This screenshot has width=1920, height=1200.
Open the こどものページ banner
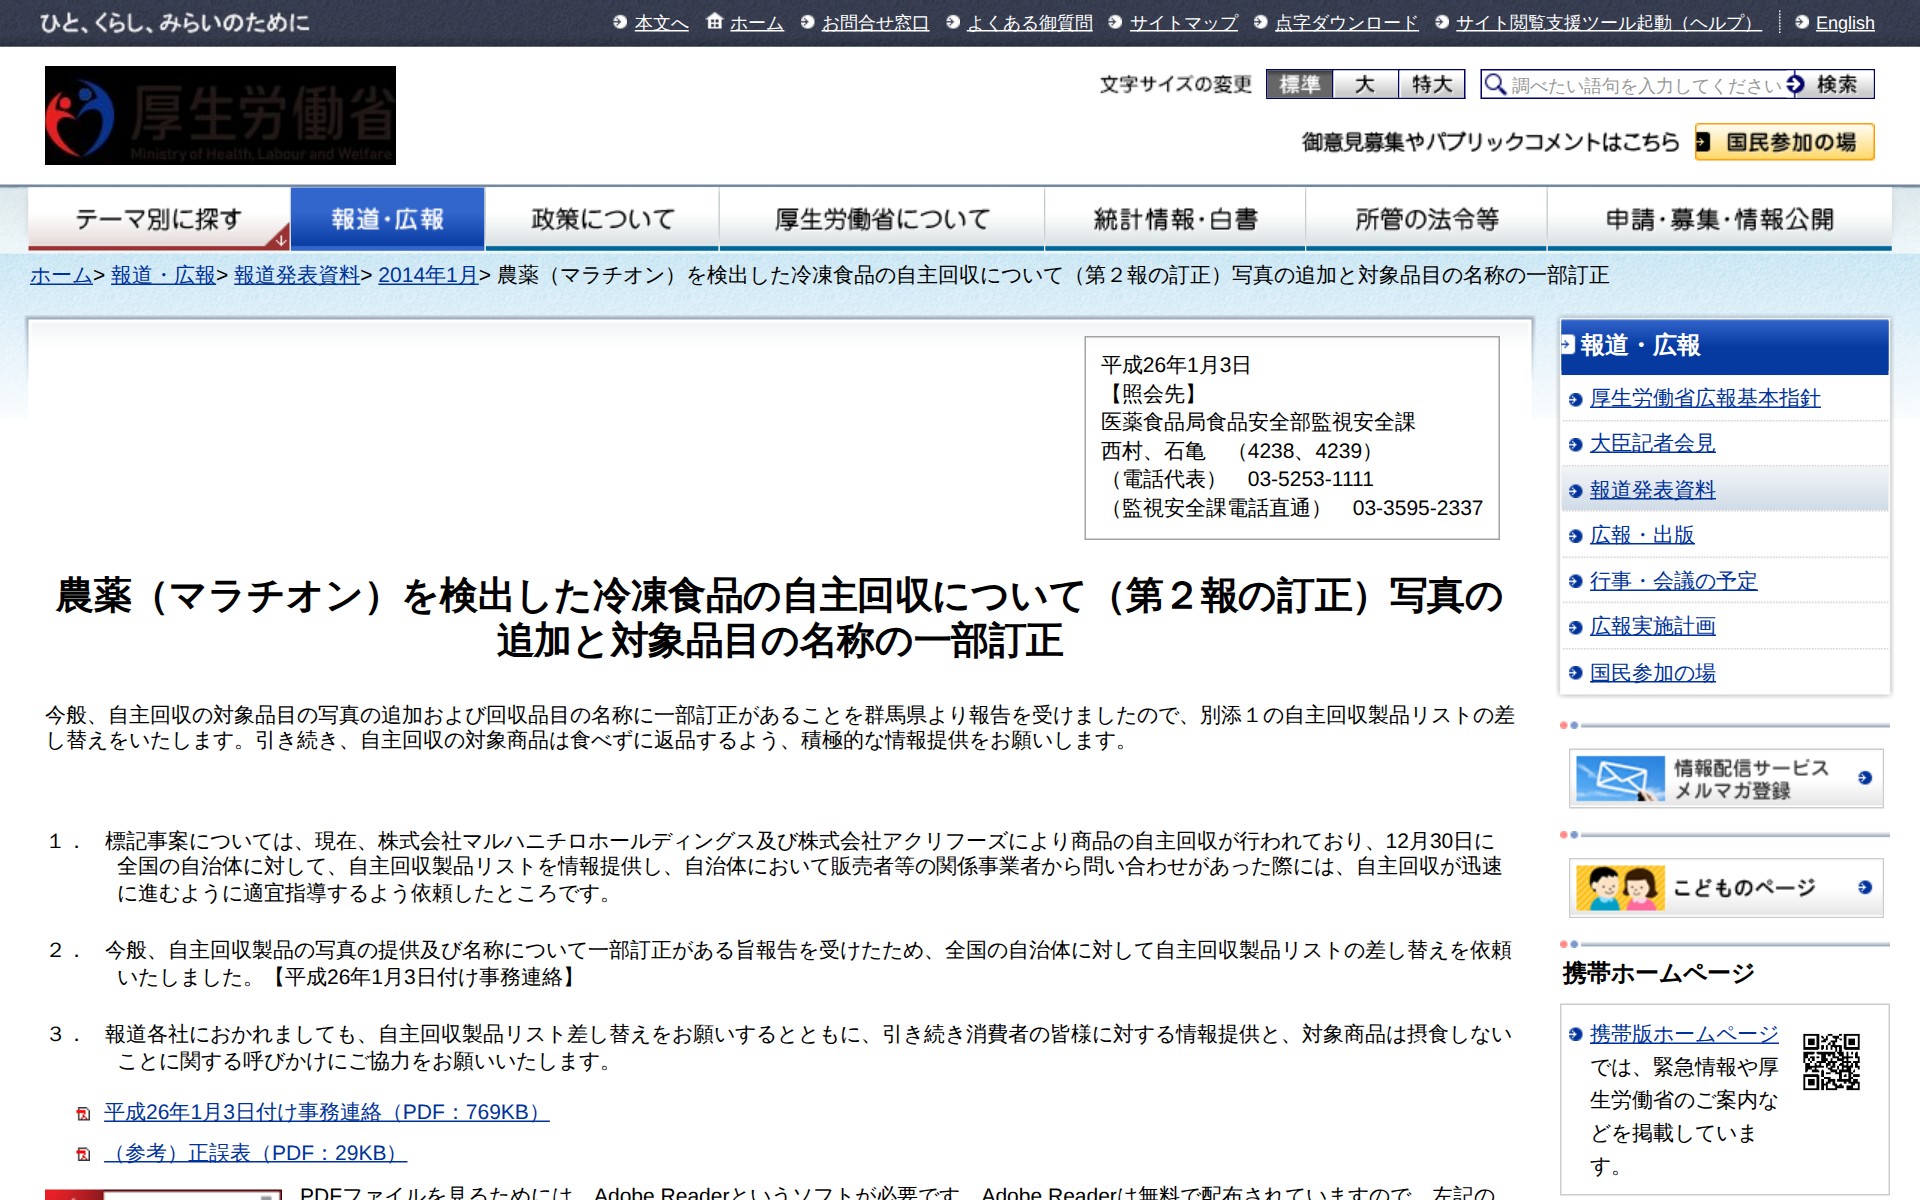[x=1725, y=887]
